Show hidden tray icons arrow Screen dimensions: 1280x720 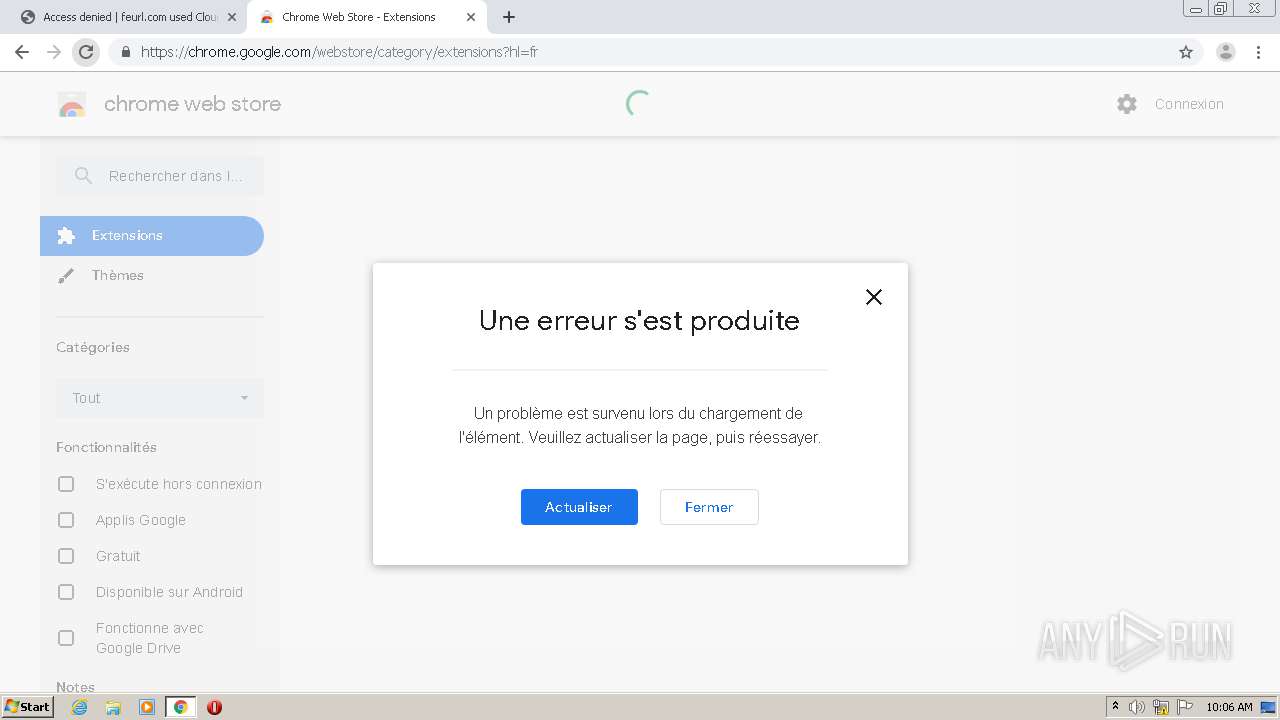coord(1115,707)
